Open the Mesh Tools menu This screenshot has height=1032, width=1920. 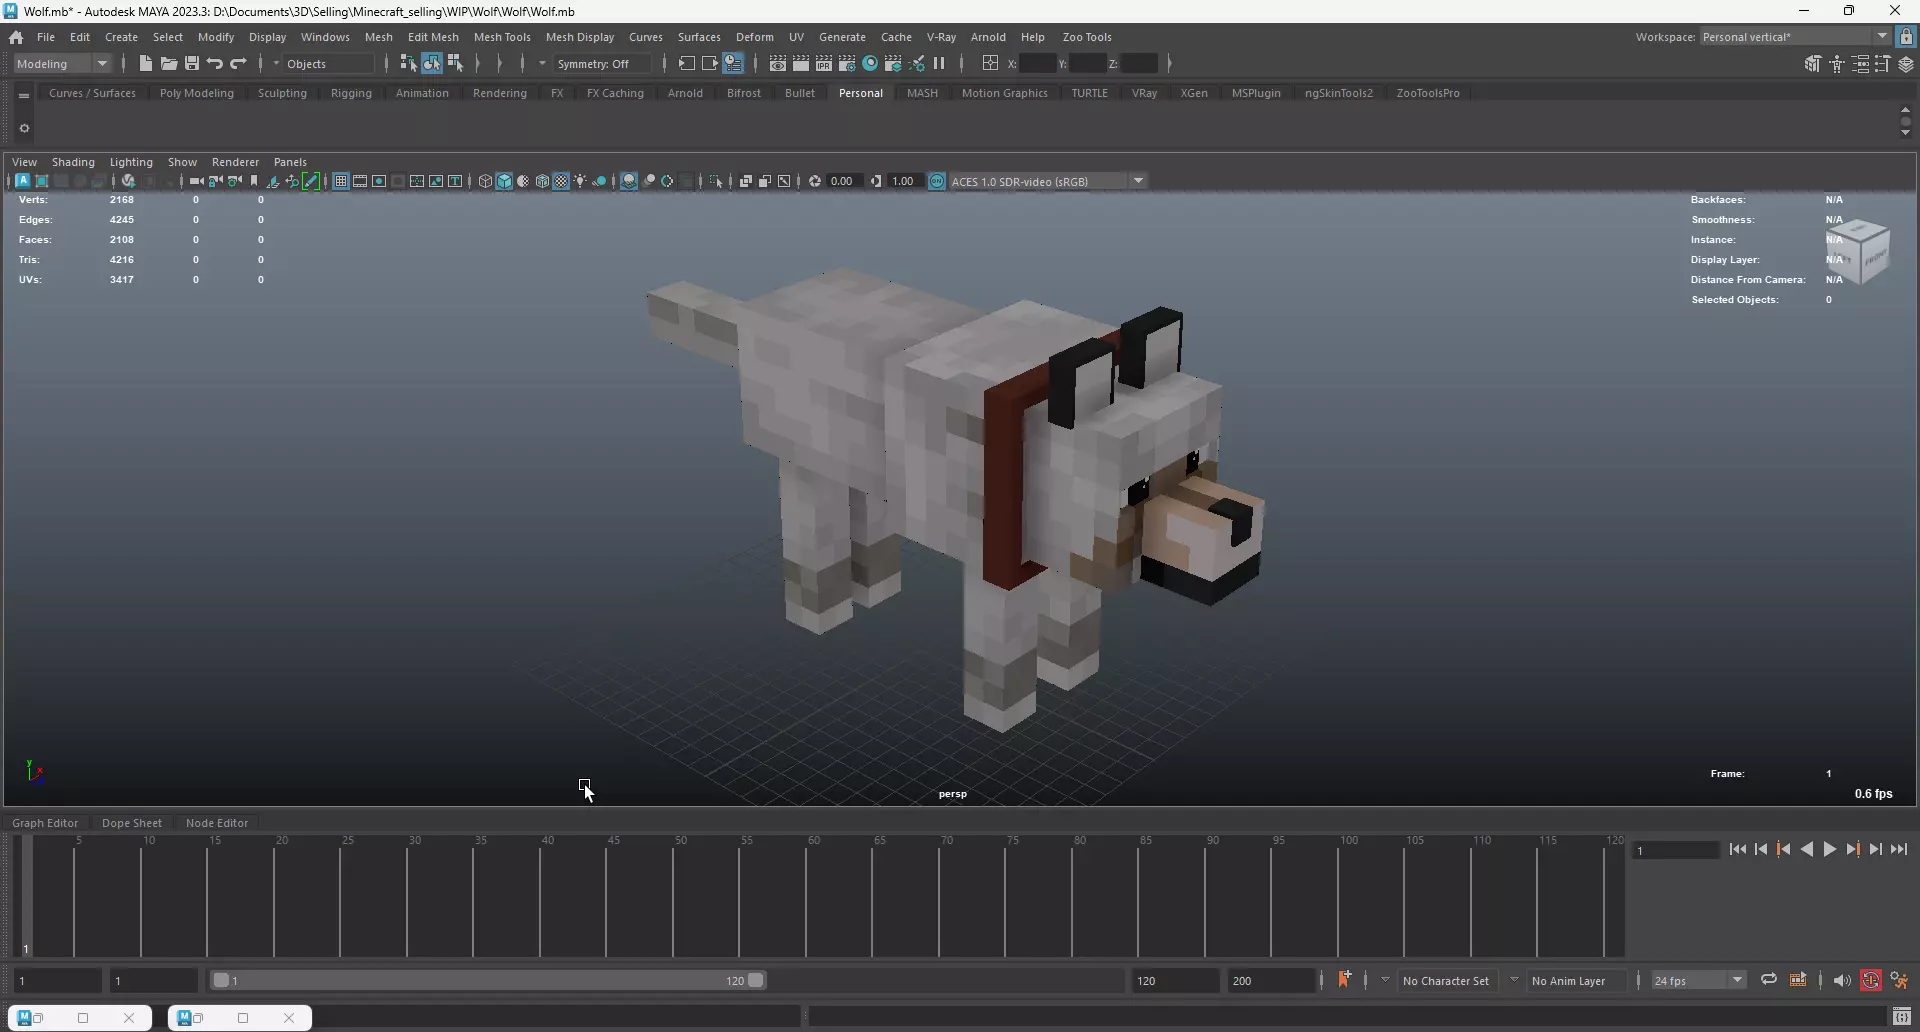tap(502, 37)
